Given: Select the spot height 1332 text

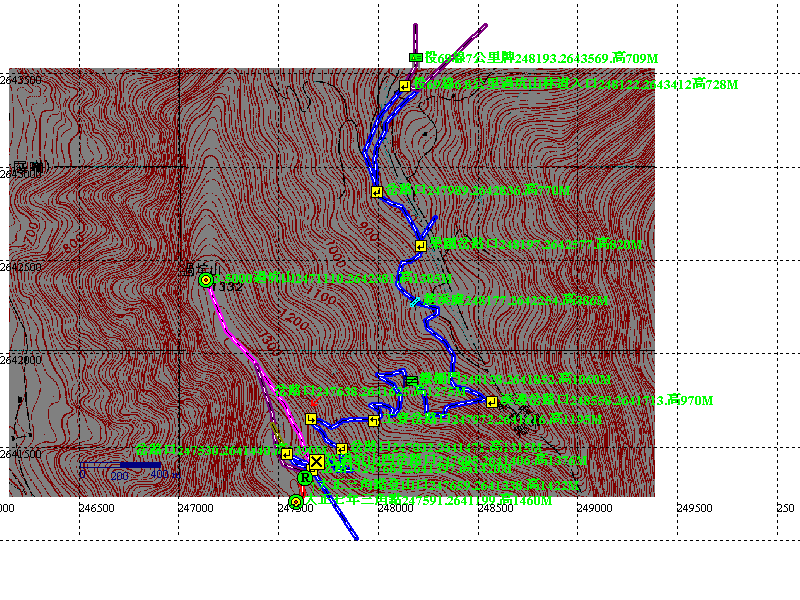Looking at the screenshot, I should pos(228,287).
